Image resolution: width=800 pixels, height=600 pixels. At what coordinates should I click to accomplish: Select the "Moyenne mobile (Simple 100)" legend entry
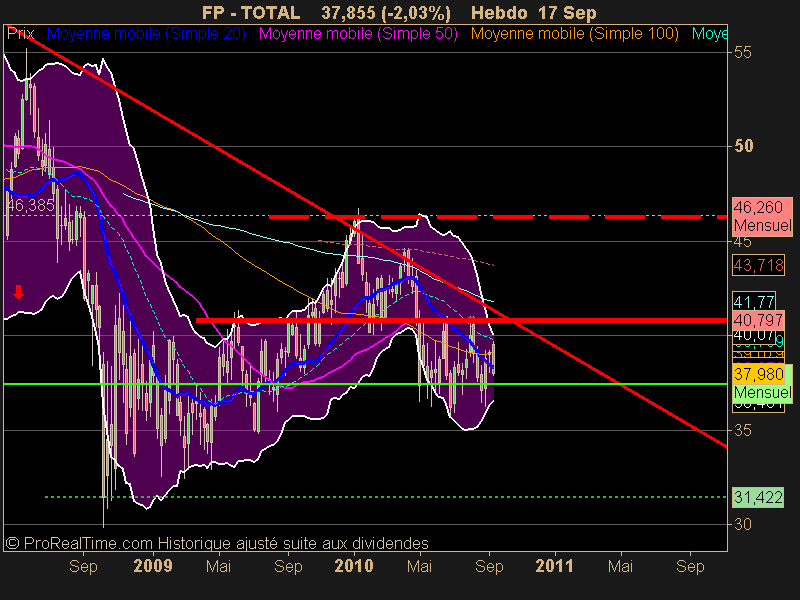tap(574, 34)
